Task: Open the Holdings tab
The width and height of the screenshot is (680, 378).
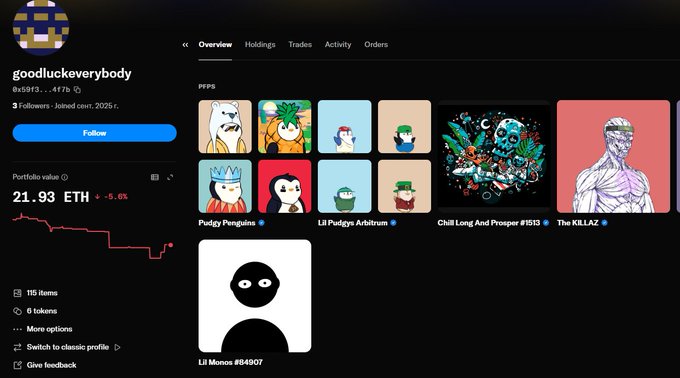Action: tap(260, 45)
